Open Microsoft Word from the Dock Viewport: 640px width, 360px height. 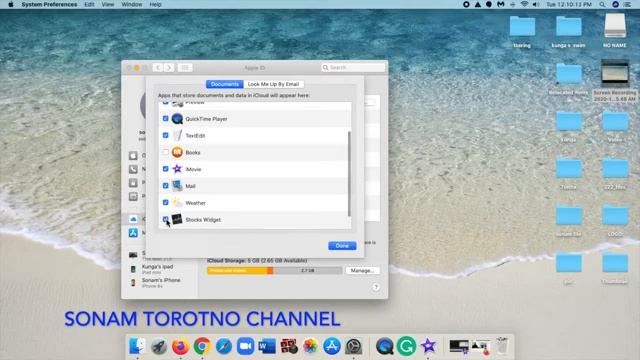[267, 346]
